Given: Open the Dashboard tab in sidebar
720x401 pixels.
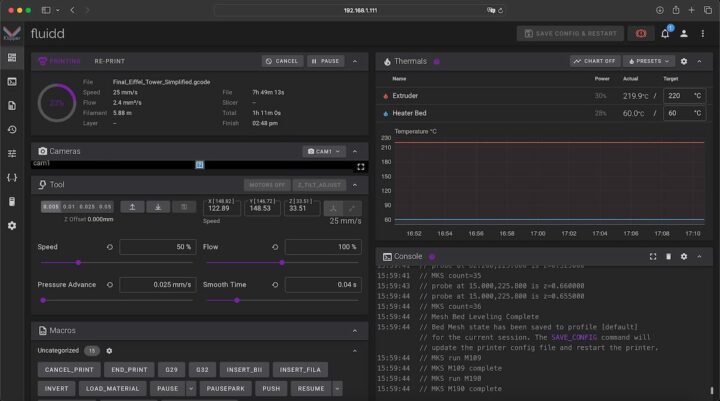Looking at the screenshot, I should [12, 57].
